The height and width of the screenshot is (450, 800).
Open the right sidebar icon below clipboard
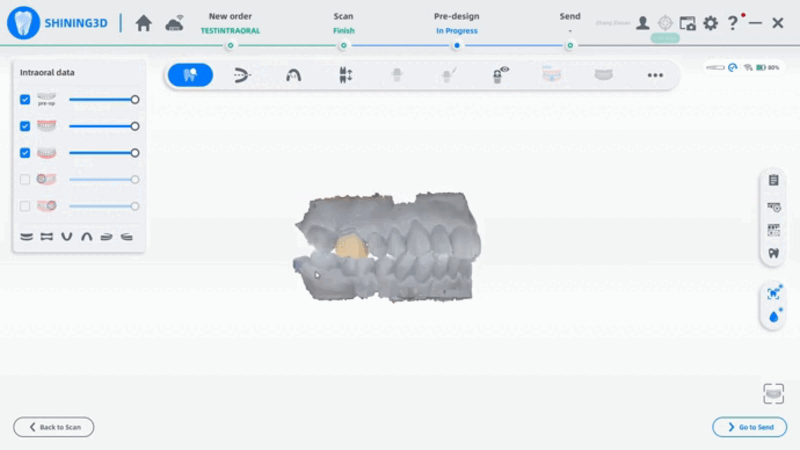click(x=773, y=207)
